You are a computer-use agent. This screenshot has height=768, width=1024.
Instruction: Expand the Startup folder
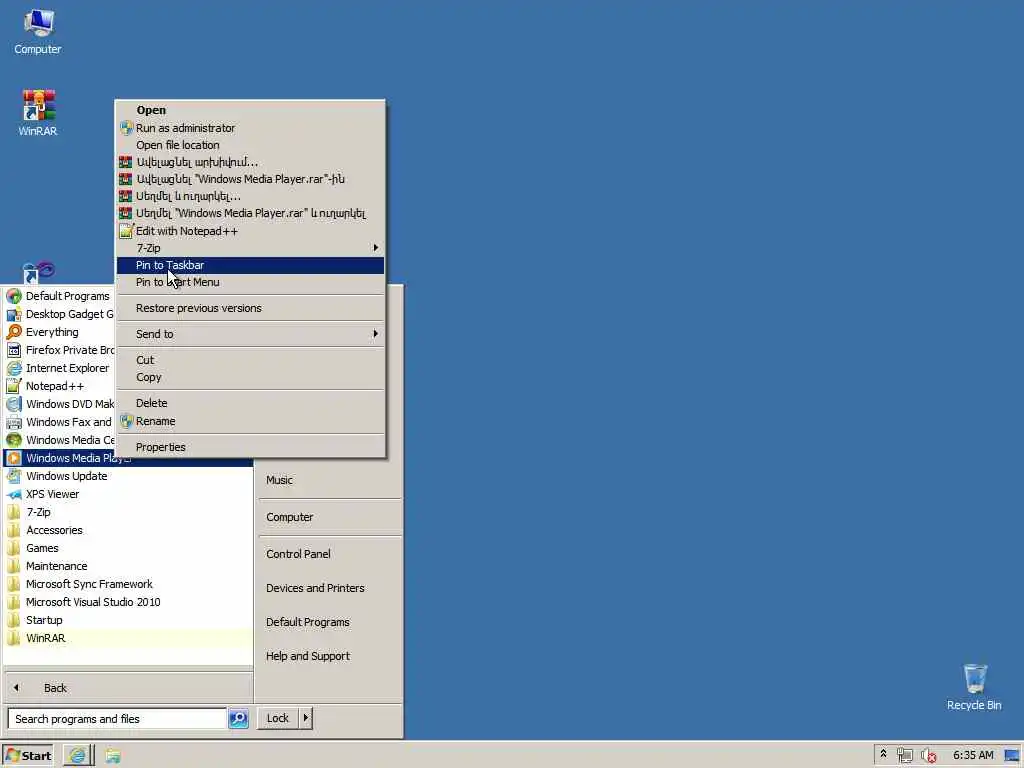(128, 620)
